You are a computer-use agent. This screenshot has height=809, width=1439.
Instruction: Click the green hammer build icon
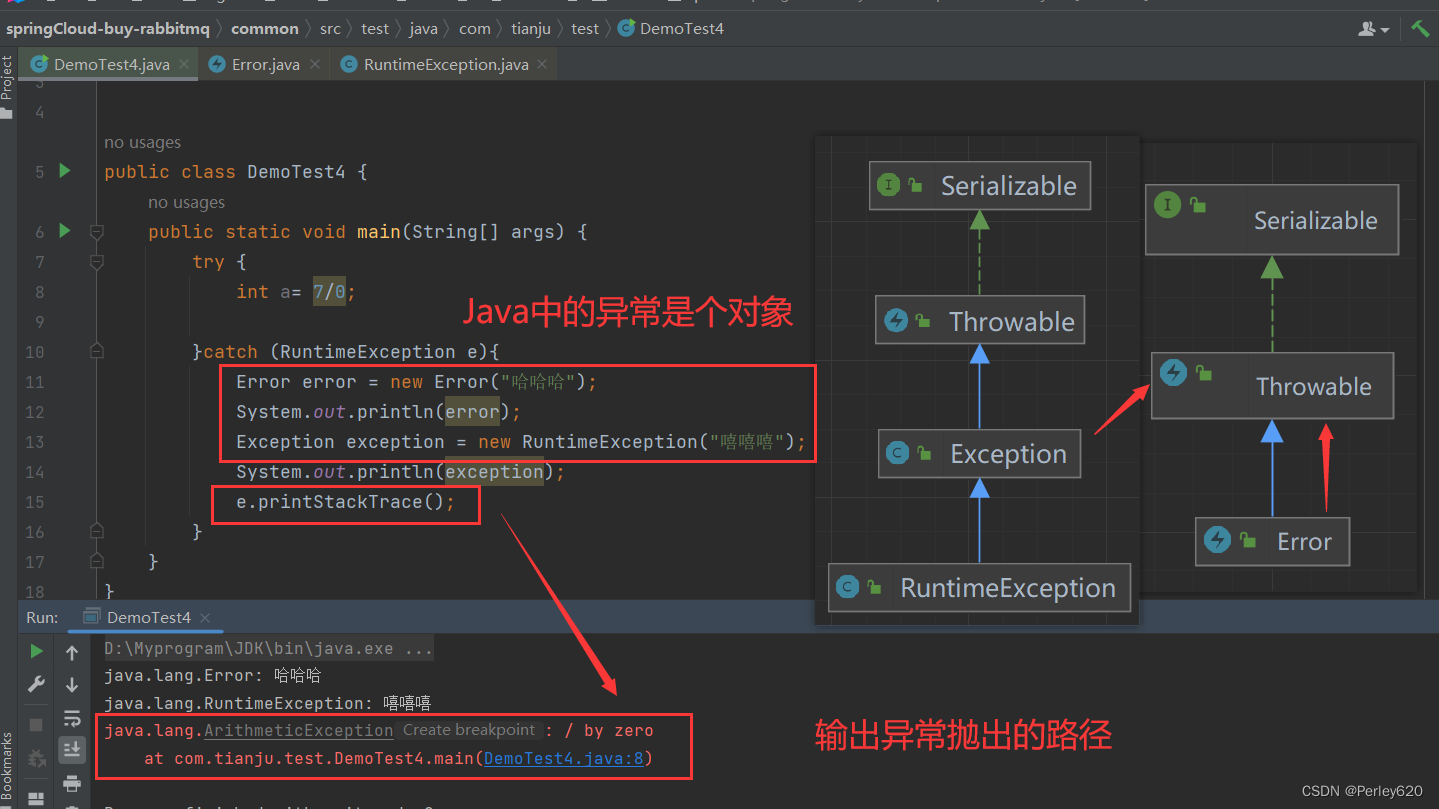pos(1420,28)
